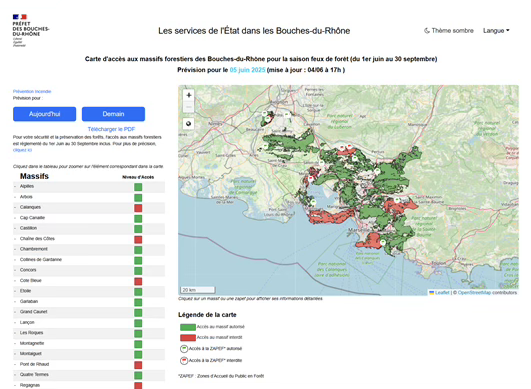This screenshot has height=389, width=531.
Task: Click the Calanques red access swatch
Action: (138, 208)
